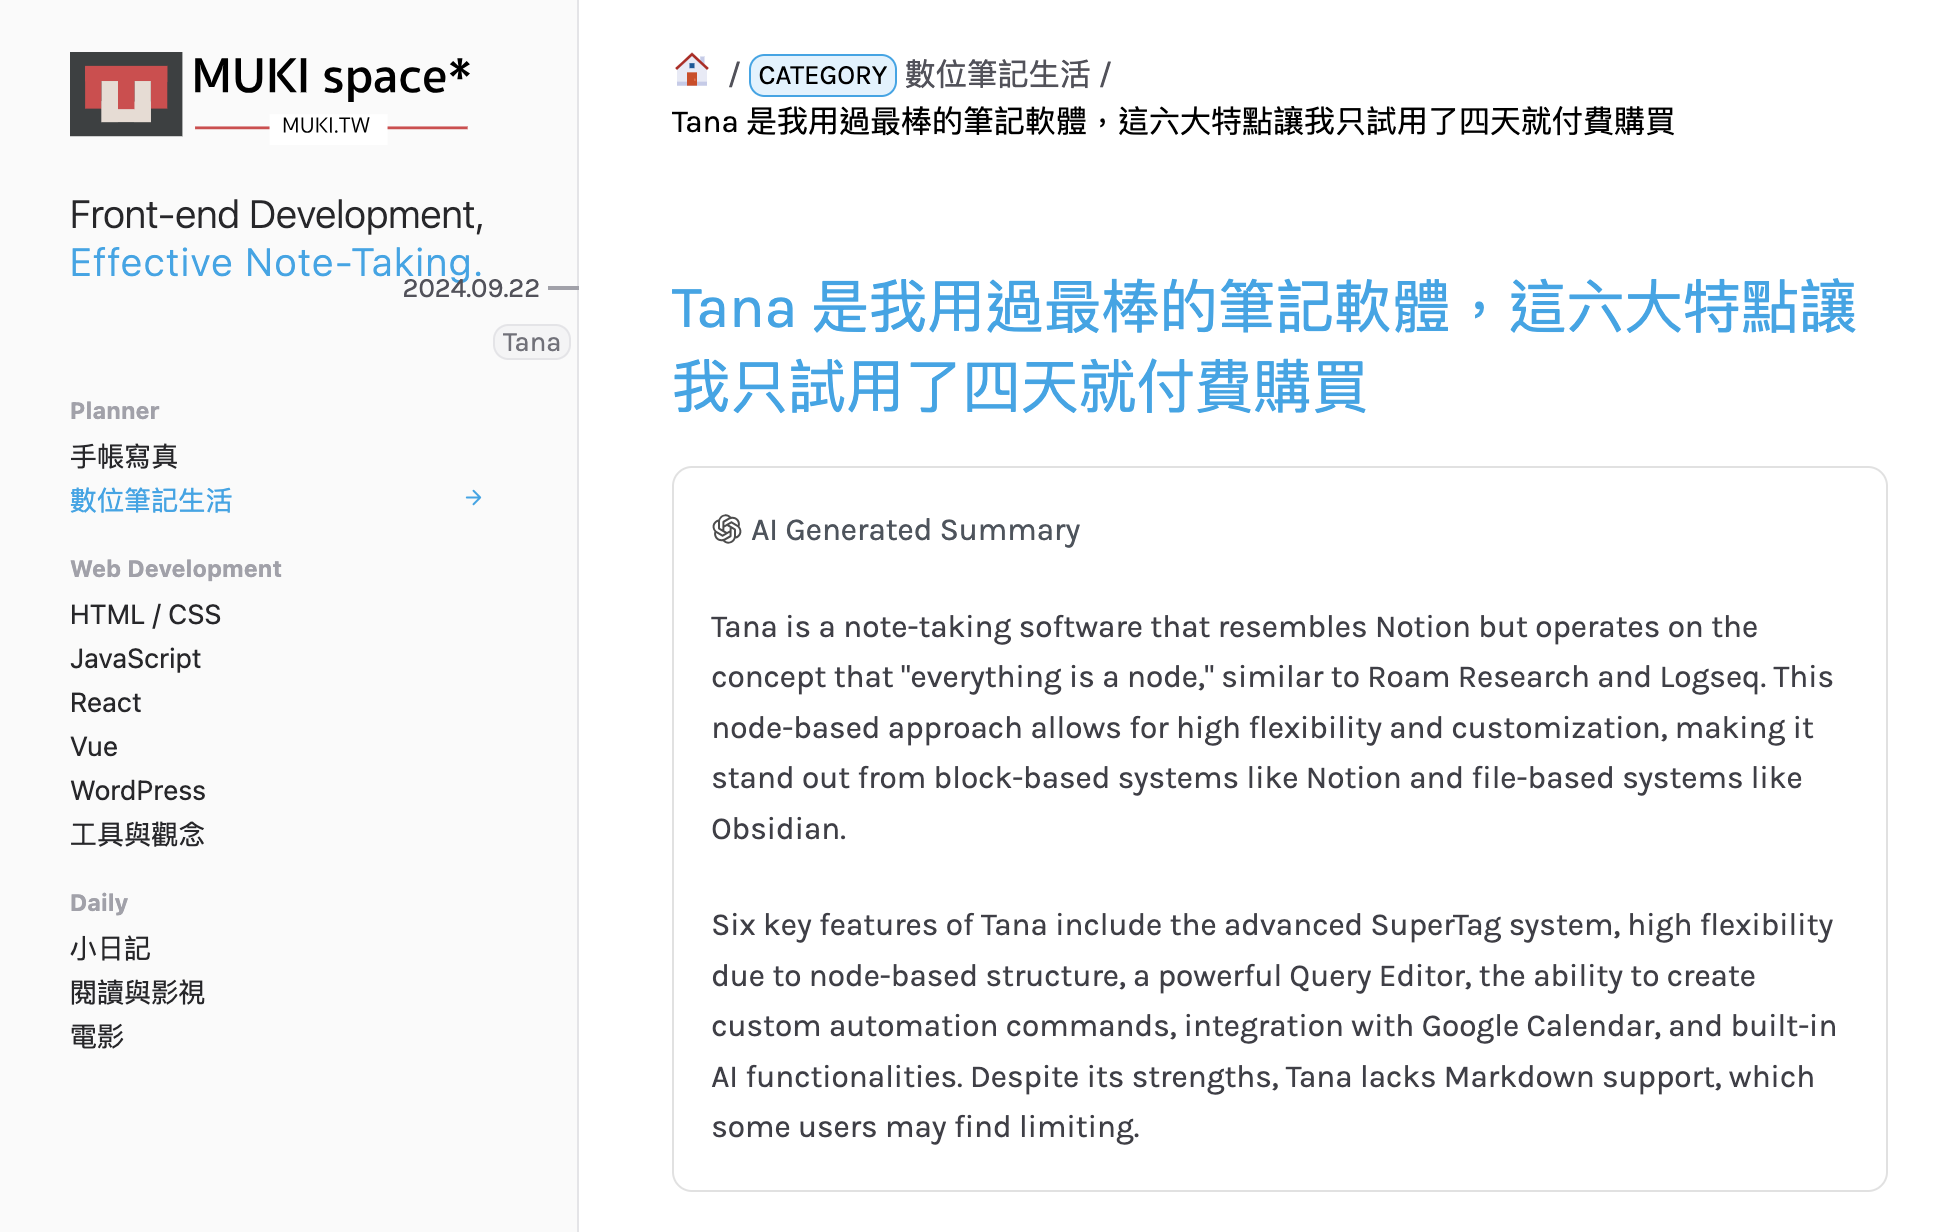Open the 數位筆記生活 breadcrumb link
Image resolution: width=1950 pixels, height=1232 pixels.
pos(999,74)
